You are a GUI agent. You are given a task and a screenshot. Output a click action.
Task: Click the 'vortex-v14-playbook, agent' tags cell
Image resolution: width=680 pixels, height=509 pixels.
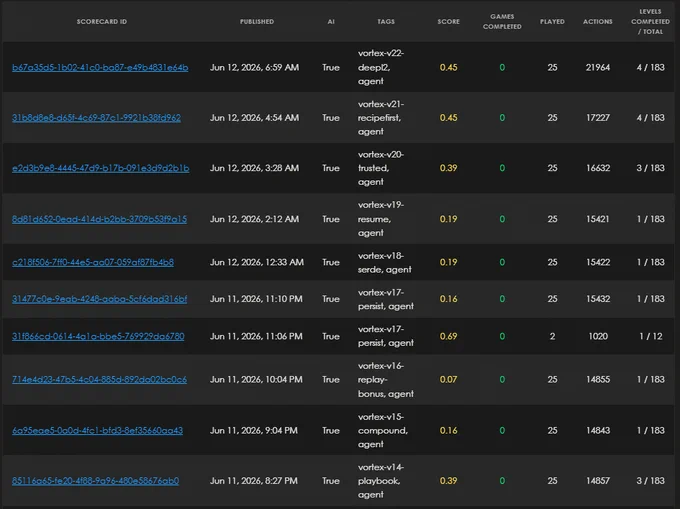click(381, 480)
